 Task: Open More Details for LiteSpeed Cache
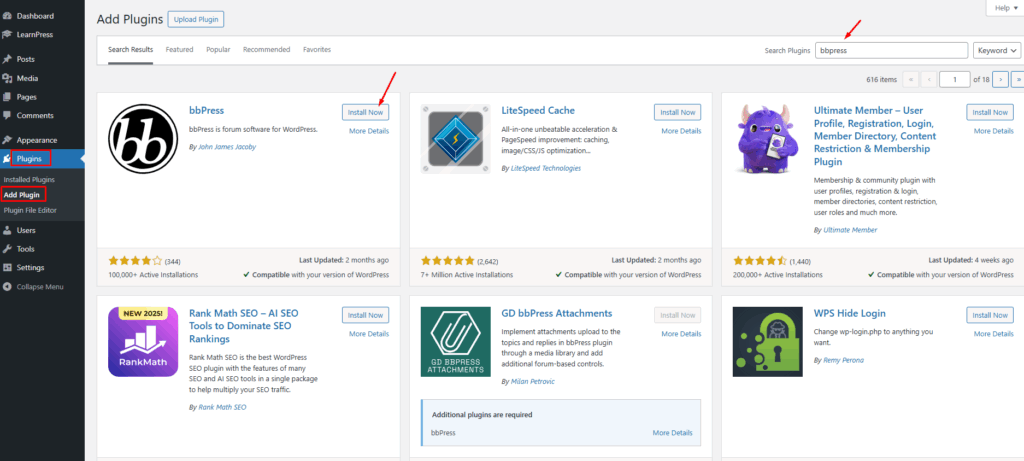tap(681, 131)
